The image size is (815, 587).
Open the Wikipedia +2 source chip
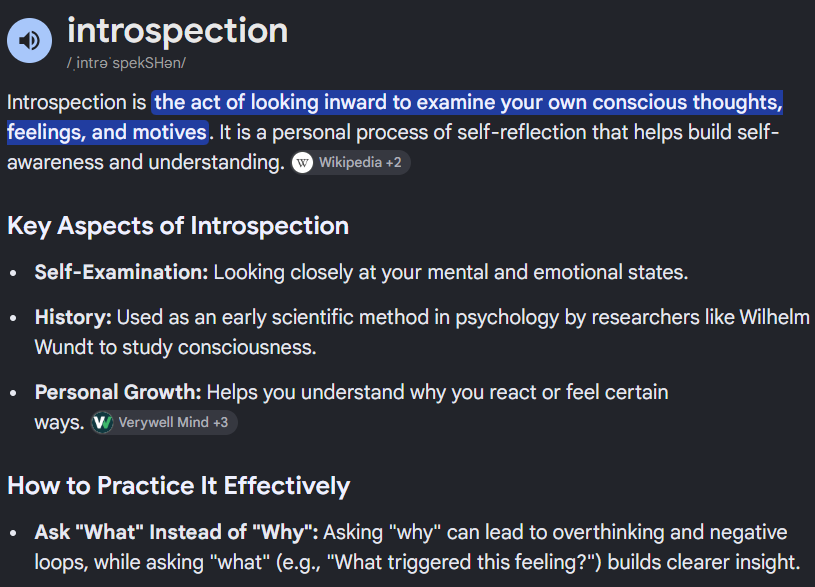point(351,163)
